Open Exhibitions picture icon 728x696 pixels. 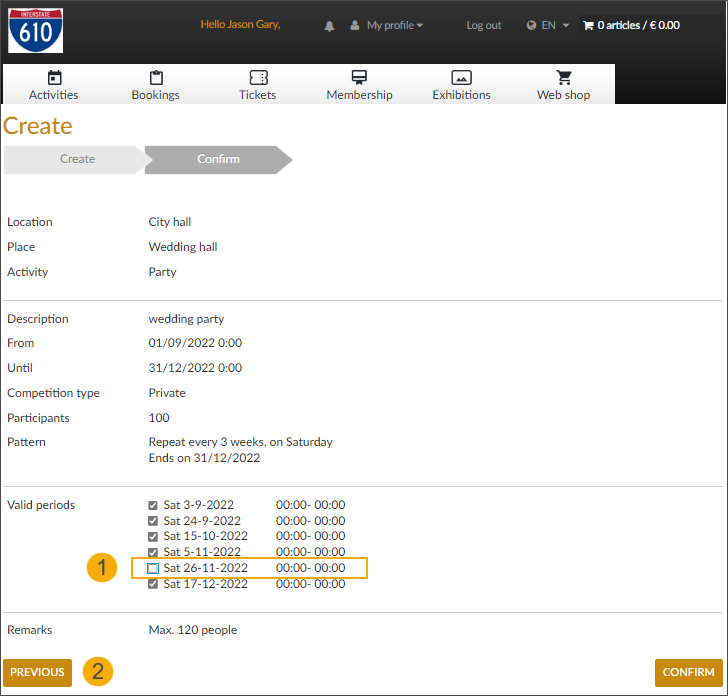[x=461, y=77]
